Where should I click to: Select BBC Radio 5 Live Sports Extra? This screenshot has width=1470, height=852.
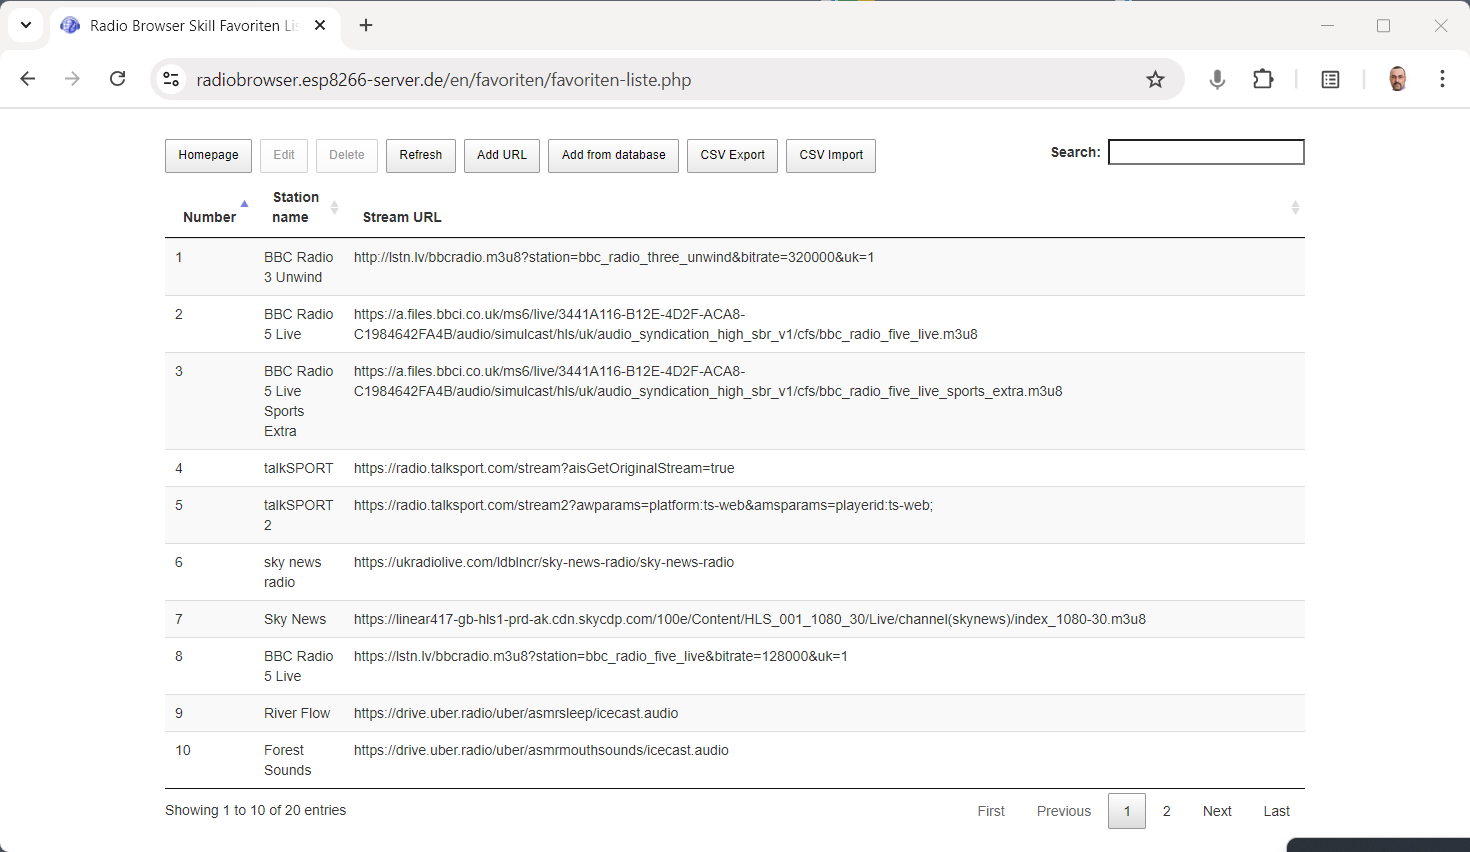coord(299,401)
